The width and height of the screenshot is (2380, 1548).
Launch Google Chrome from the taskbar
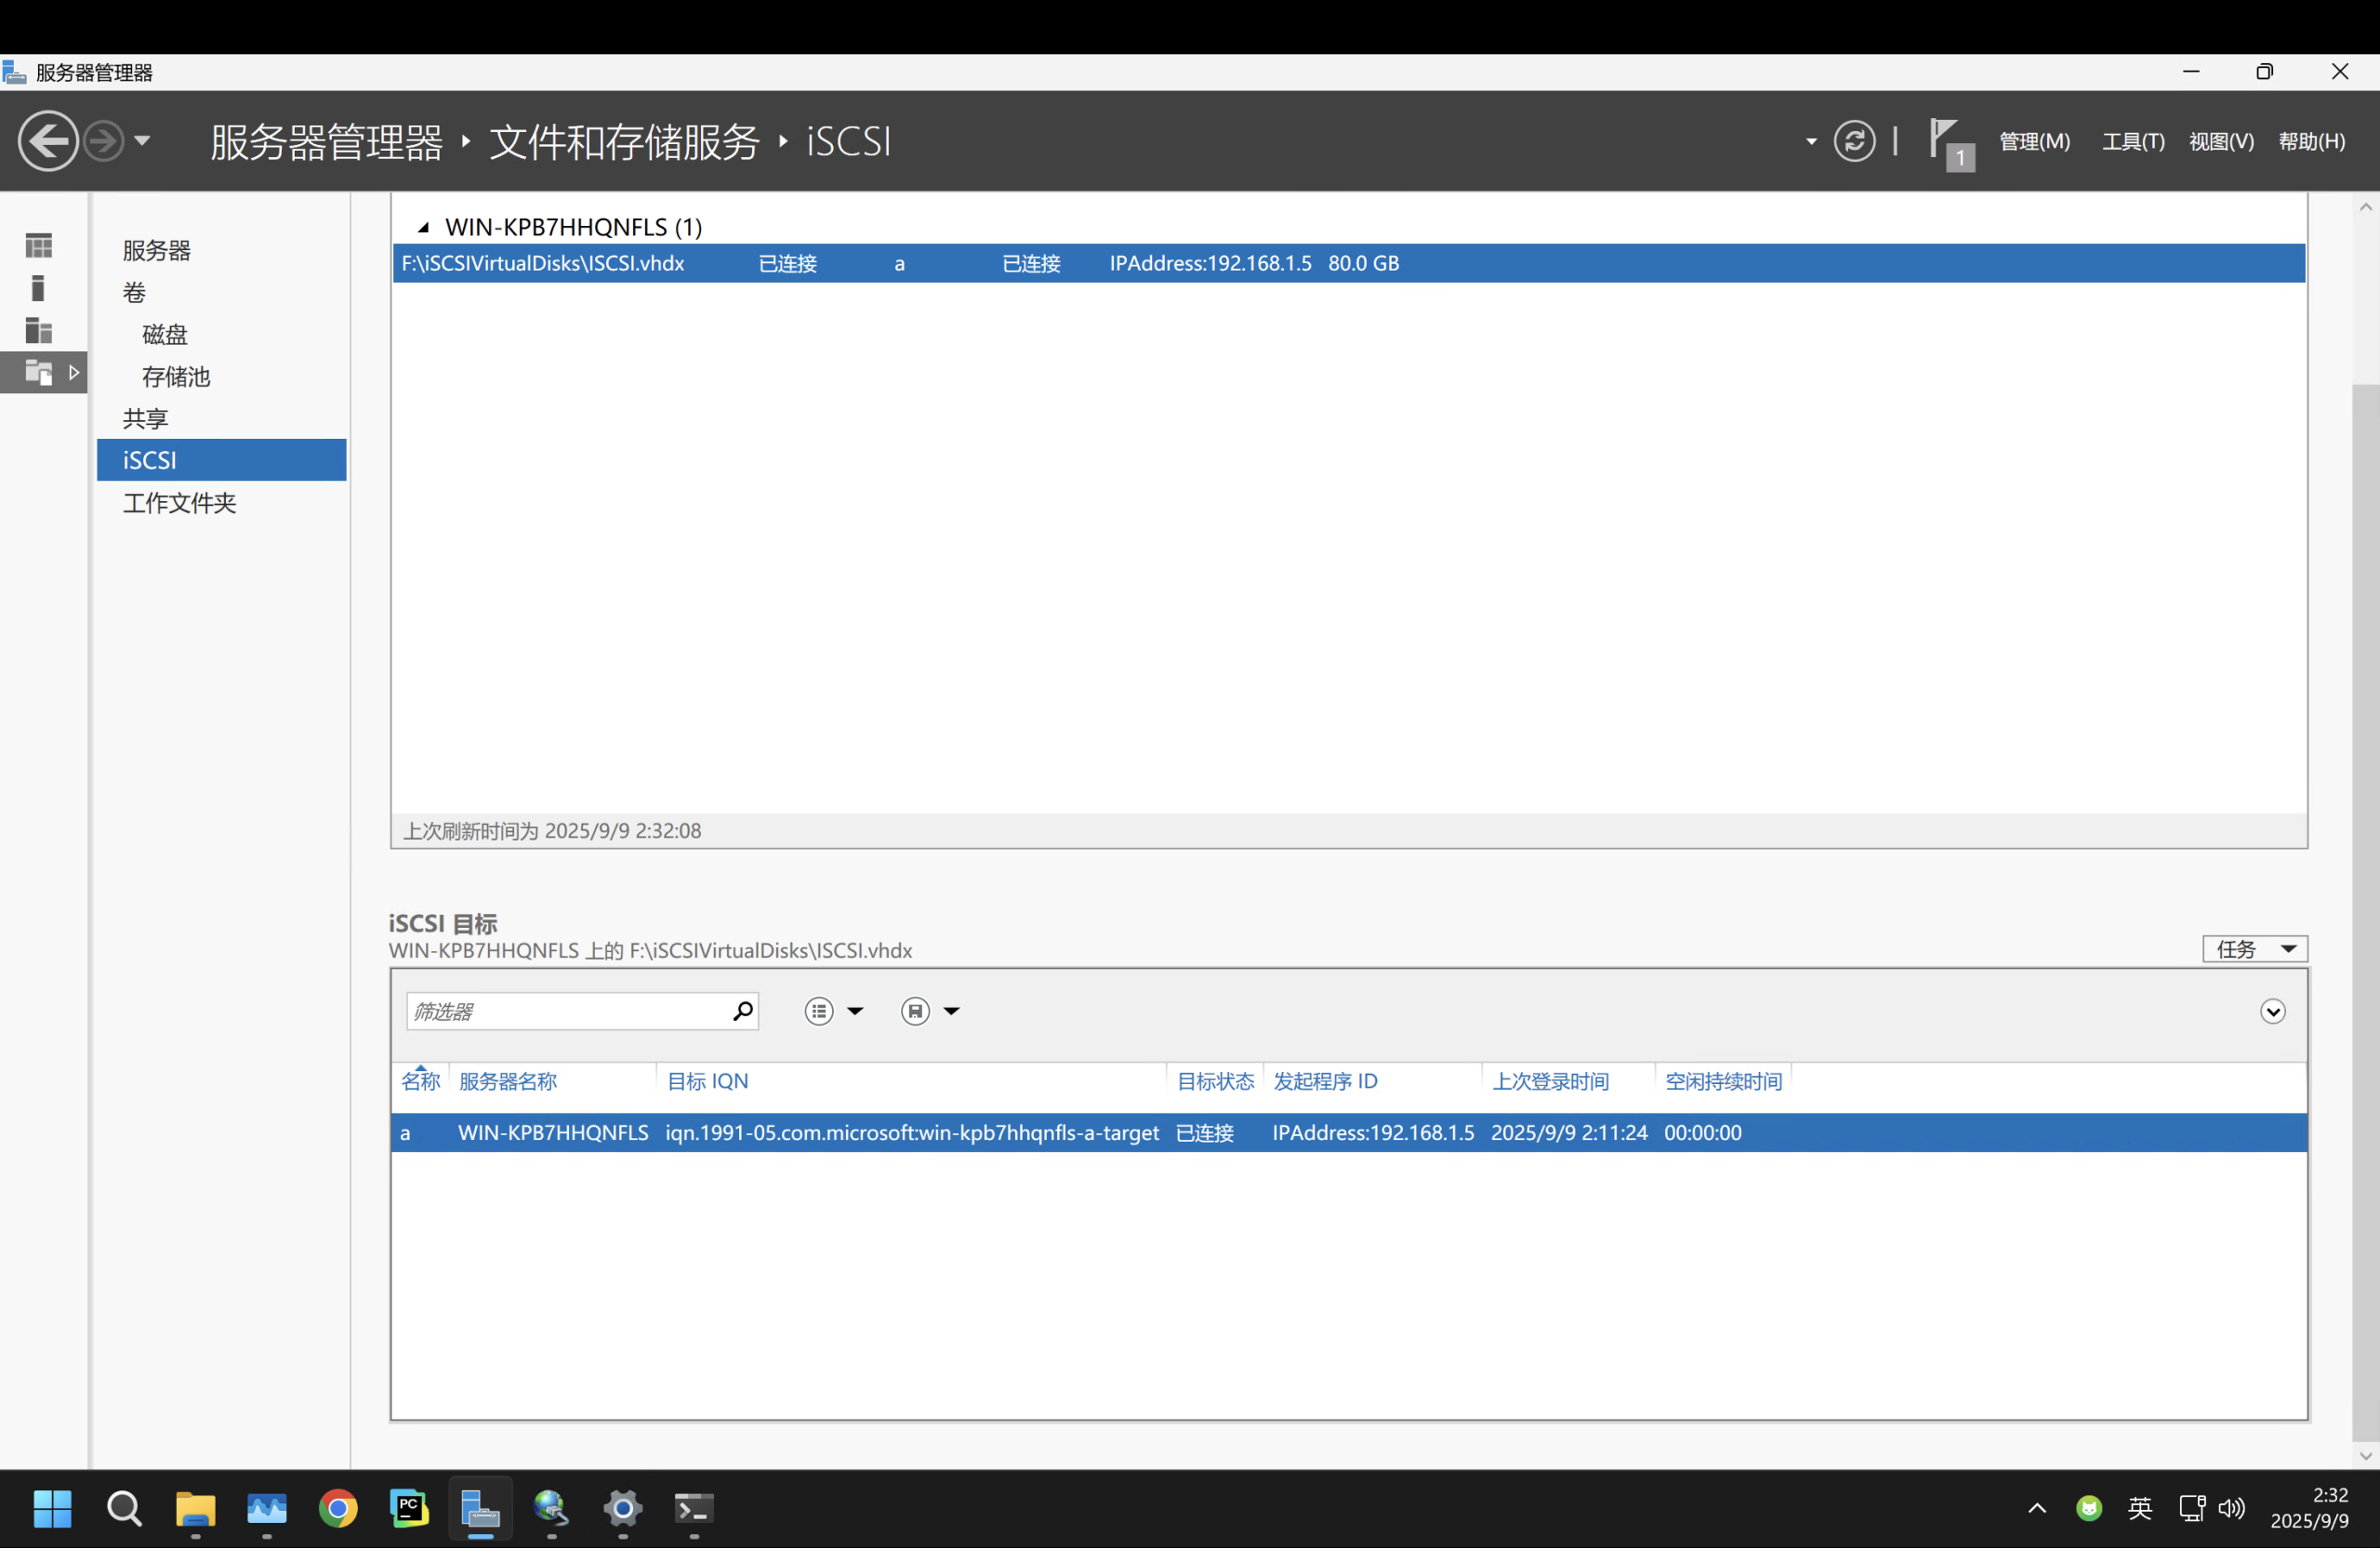338,1510
